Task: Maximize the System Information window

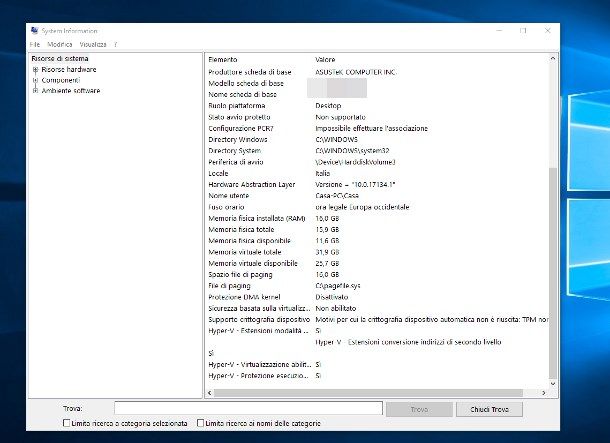Action: pos(522,30)
